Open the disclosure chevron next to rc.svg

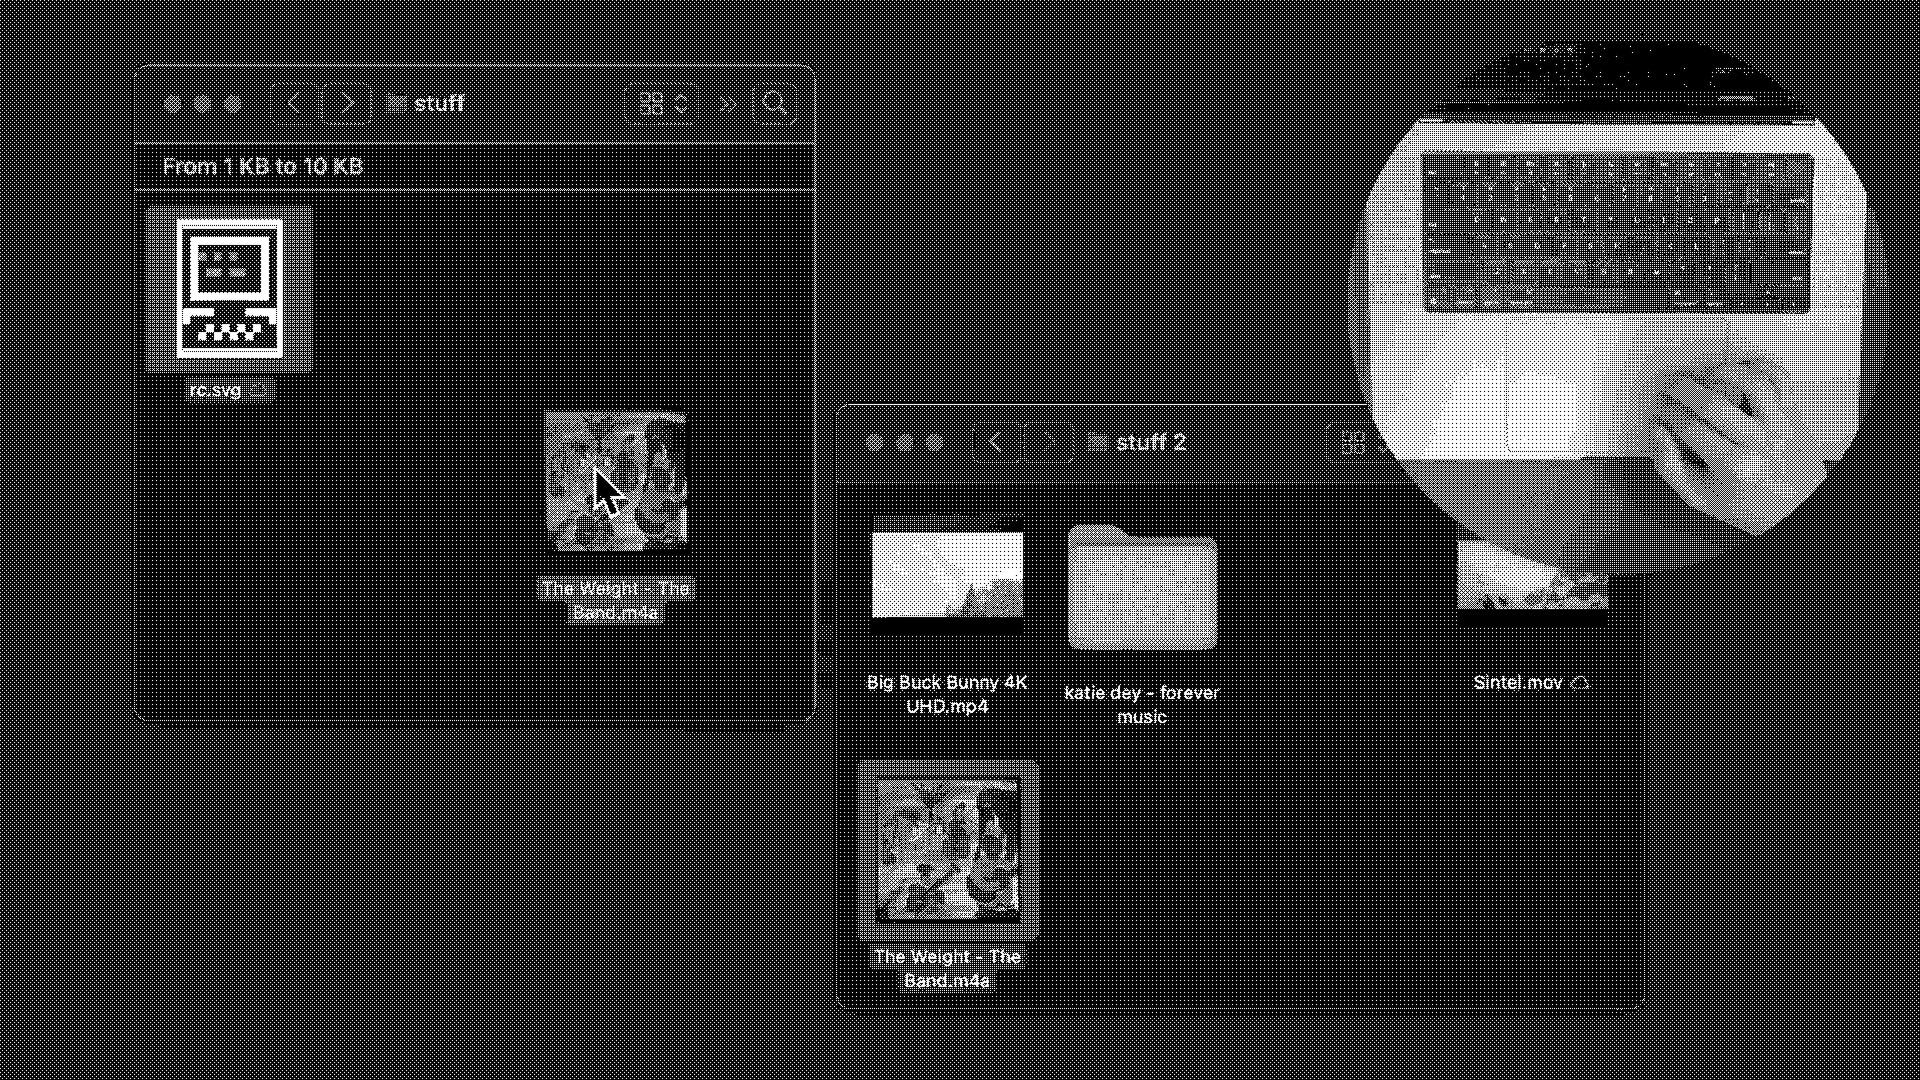(x=257, y=391)
